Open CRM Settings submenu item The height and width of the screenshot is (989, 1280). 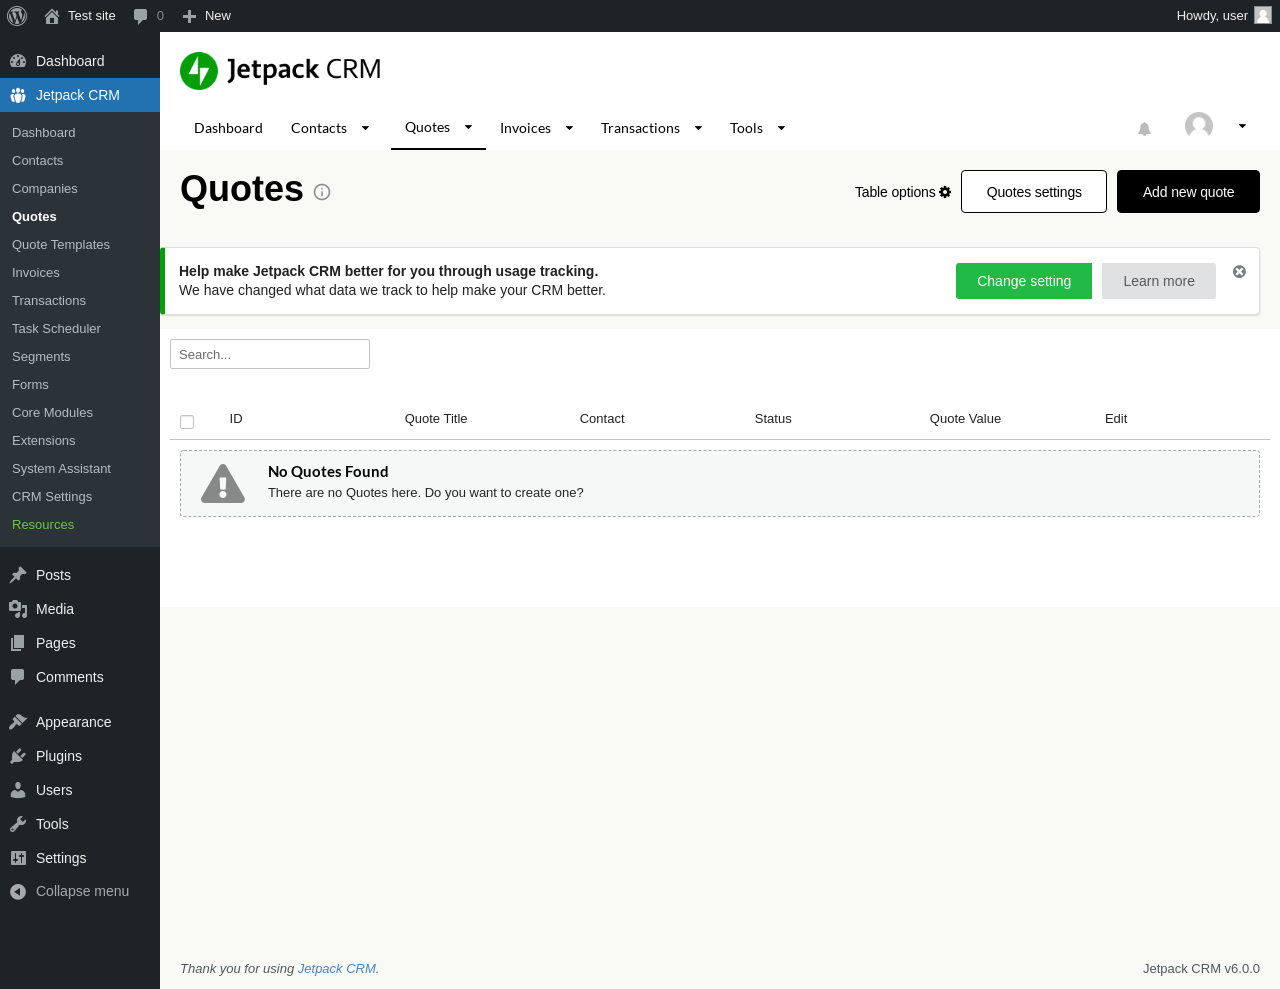[x=52, y=497]
